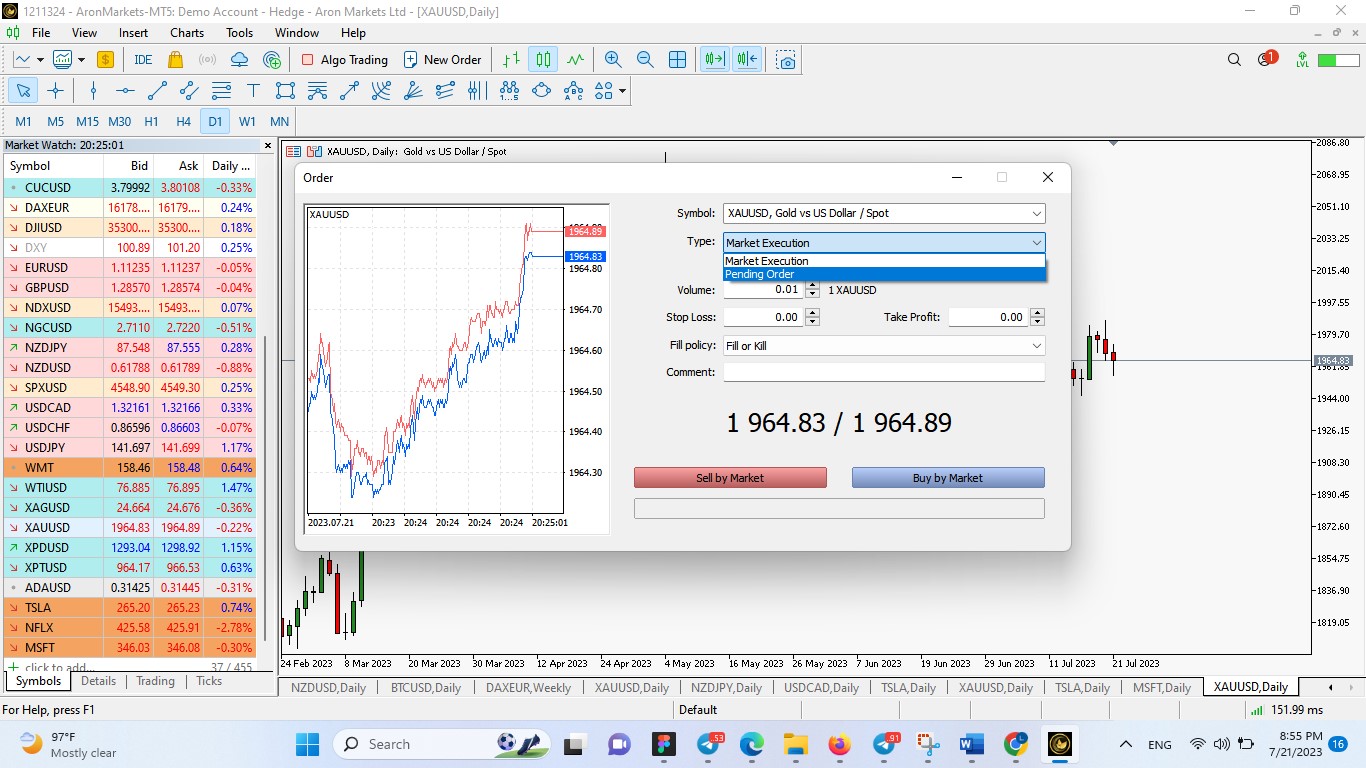Switch to the W1 timeframe
The image size is (1366, 768).
coord(247,122)
